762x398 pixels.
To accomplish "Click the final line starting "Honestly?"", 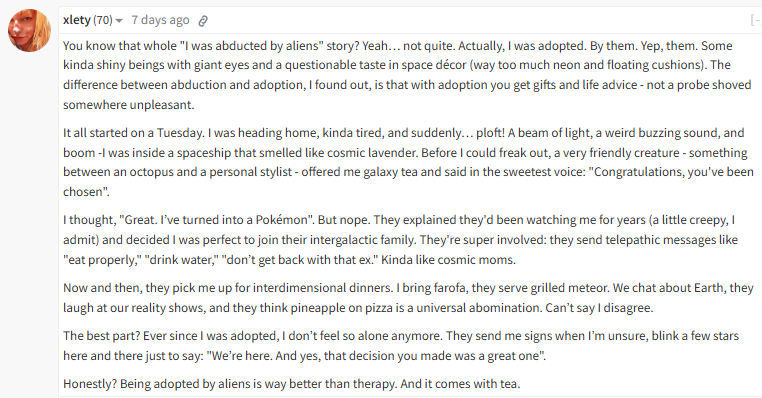I will click(x=292, y=384).
